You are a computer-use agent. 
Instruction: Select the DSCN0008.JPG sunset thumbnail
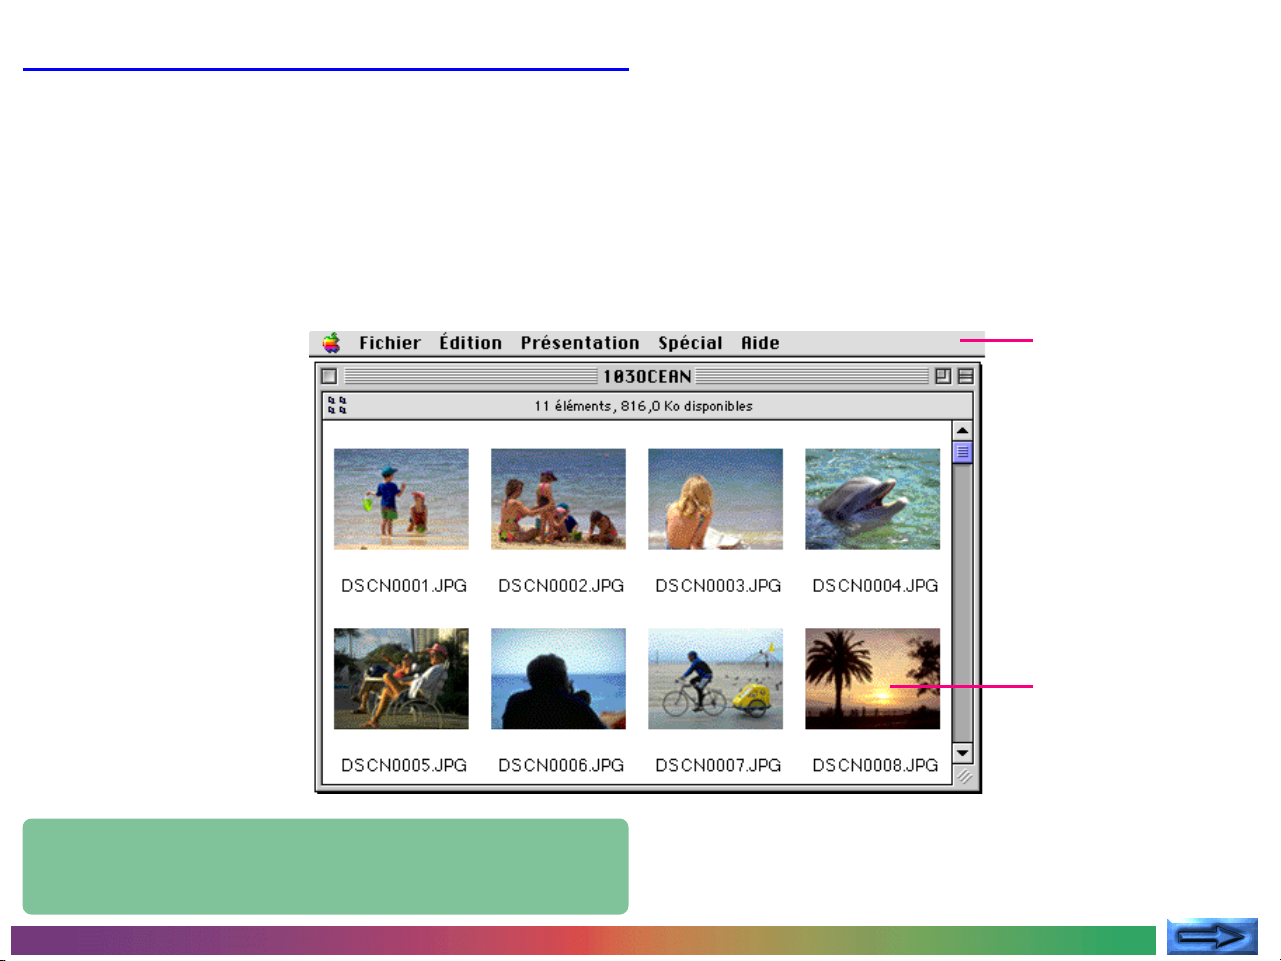pos(872,678)
